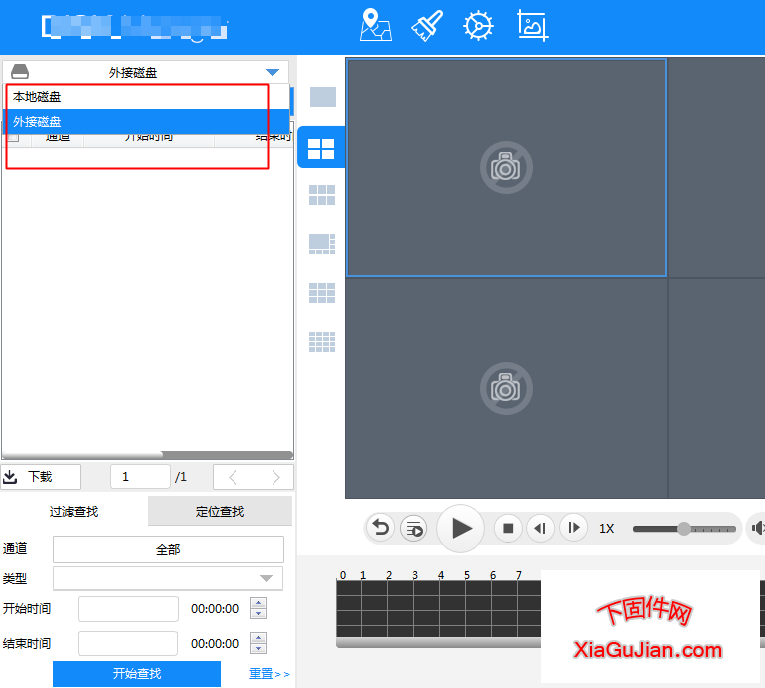Click the brush cleanup icon in top bar
This screenshot has width=765, height=688.
[x=427, y=25]
